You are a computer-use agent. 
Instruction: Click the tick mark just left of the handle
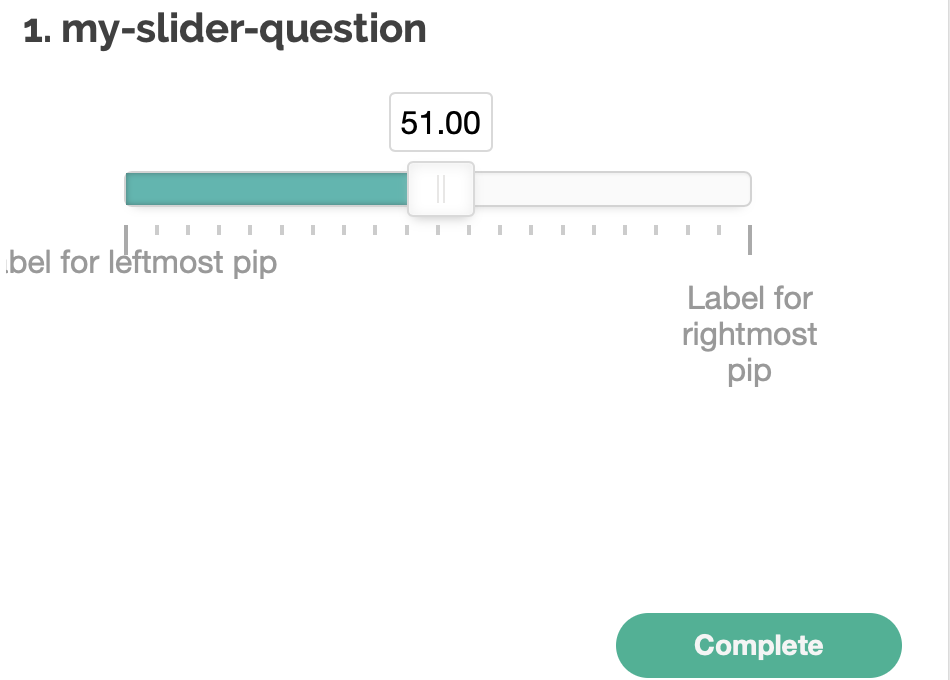[408, 230]
